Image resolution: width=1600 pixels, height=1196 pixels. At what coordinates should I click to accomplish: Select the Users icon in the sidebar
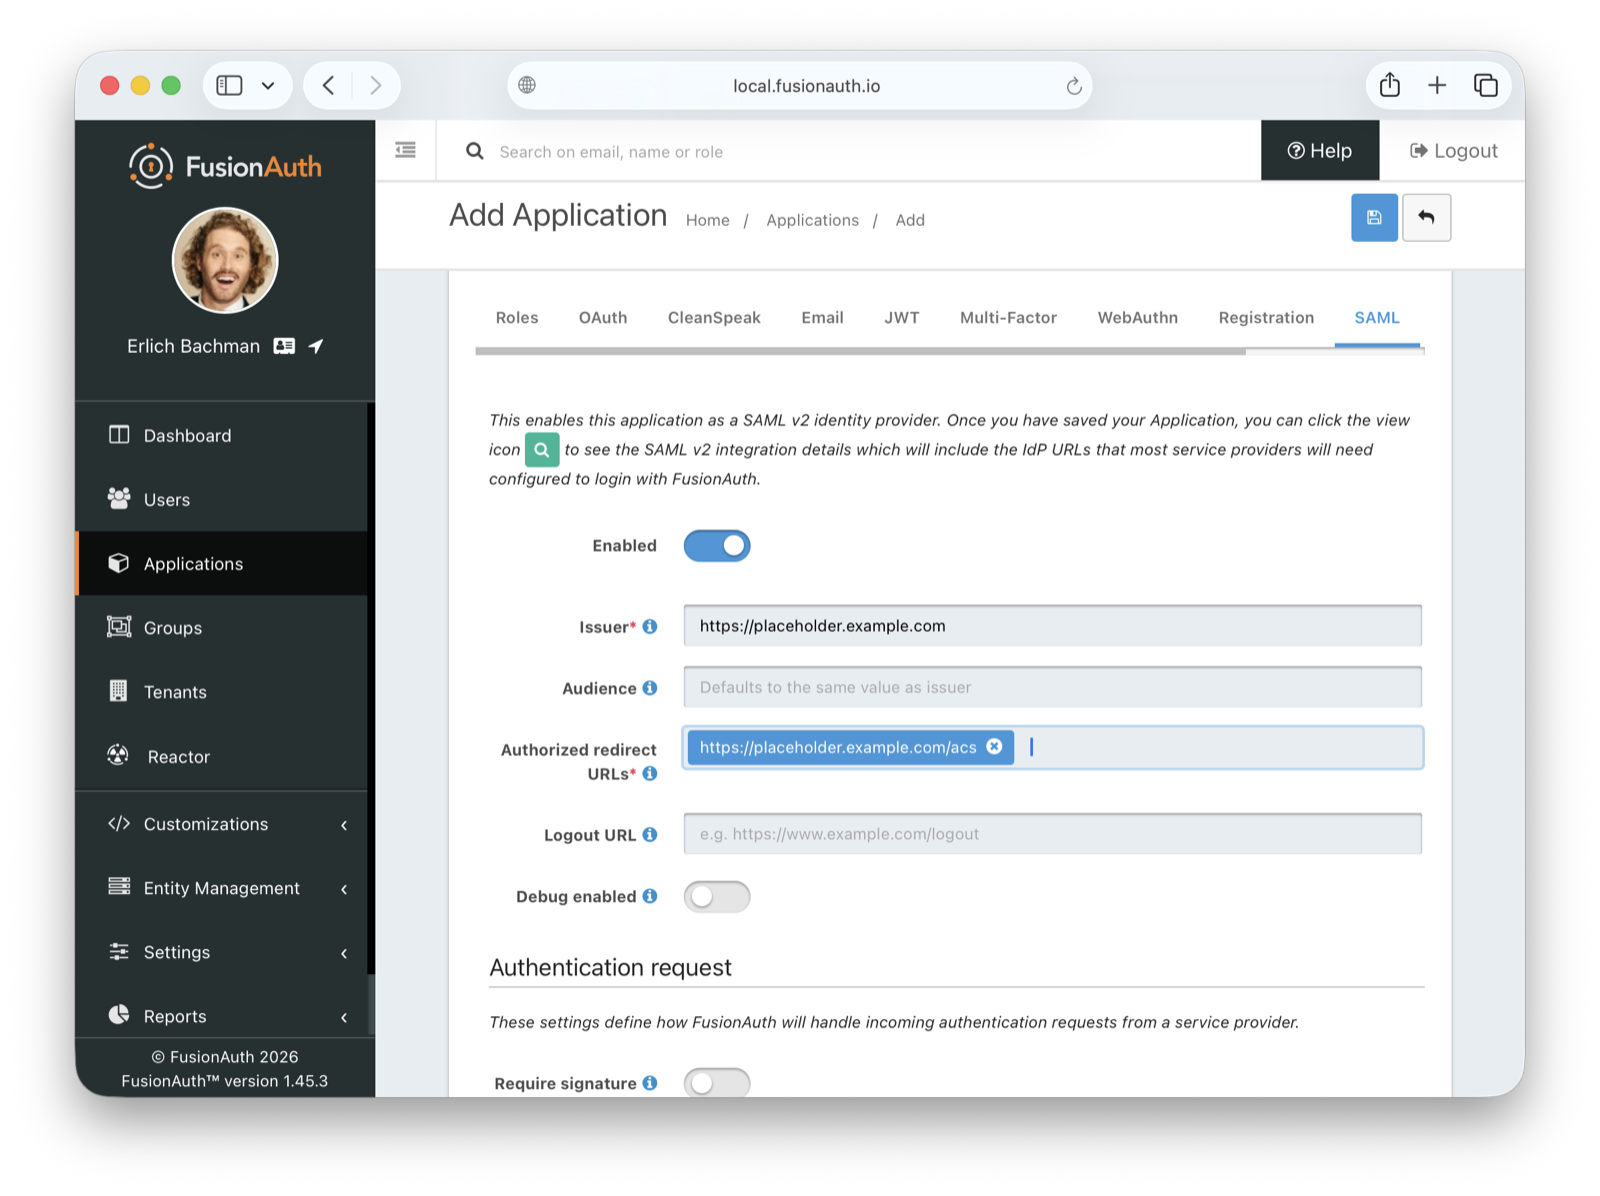coord(119,499)
